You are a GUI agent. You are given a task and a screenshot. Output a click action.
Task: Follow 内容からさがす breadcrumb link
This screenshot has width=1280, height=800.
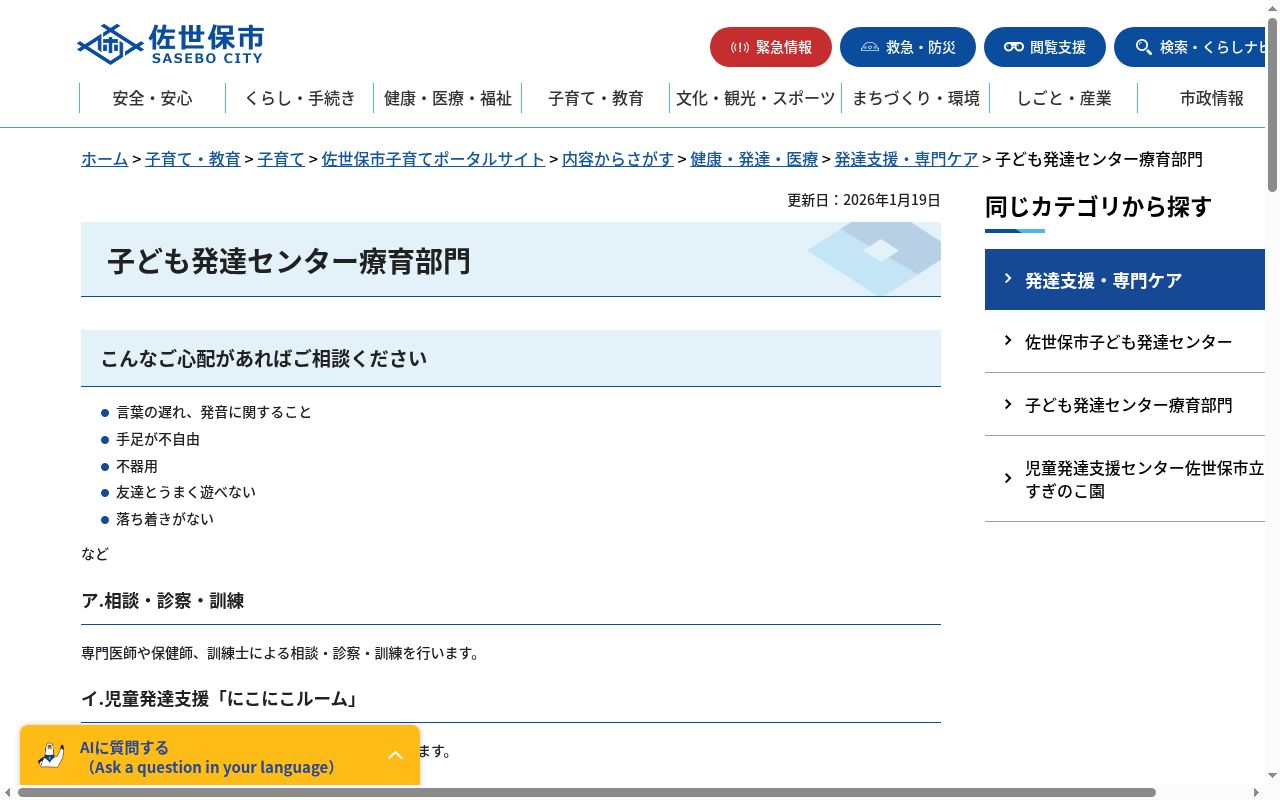click(x=618, y=159)
